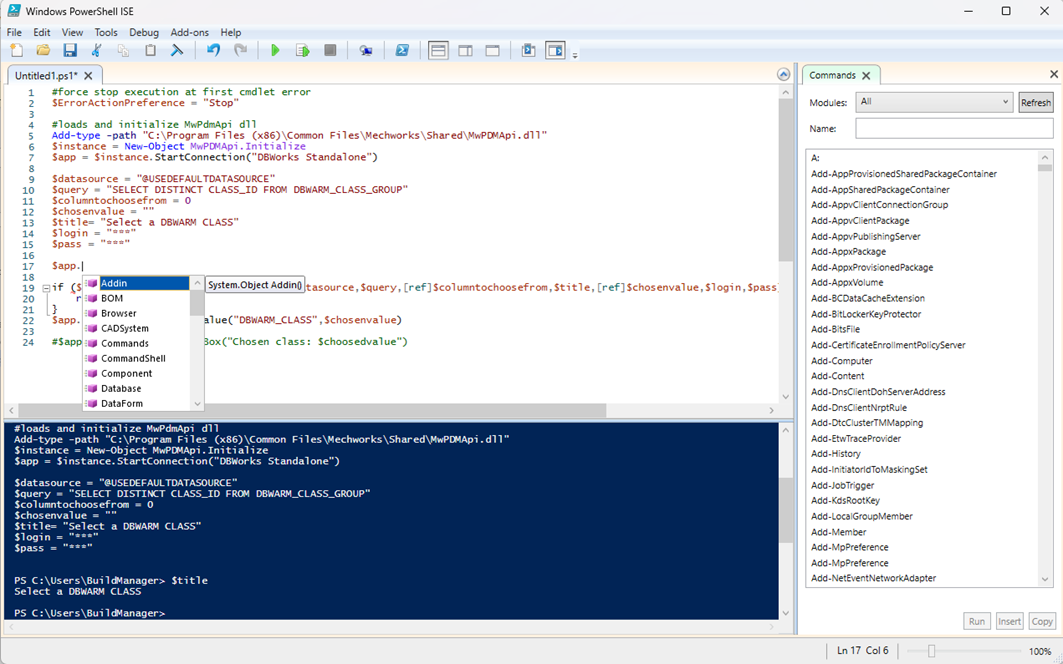The width and height of the screenshot is (1063, 664).
Task: Open the Modules dropdown set to All
Action: point(934,102)
